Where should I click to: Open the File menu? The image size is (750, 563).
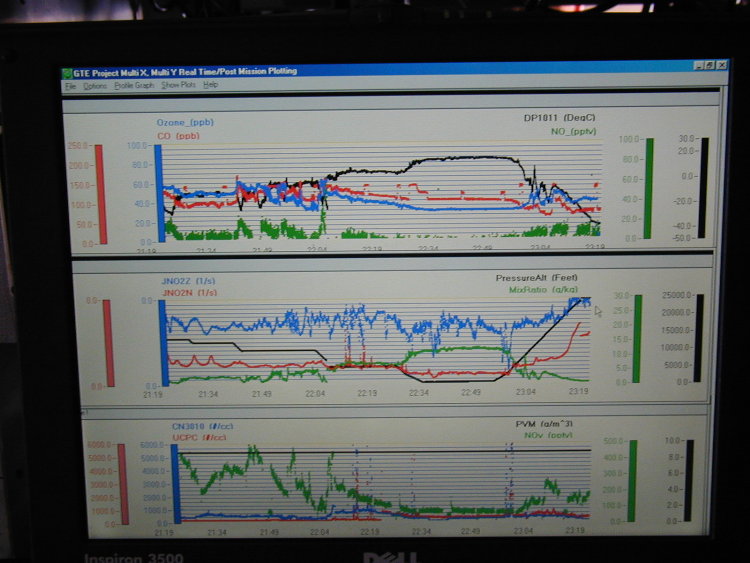[71, 86]
